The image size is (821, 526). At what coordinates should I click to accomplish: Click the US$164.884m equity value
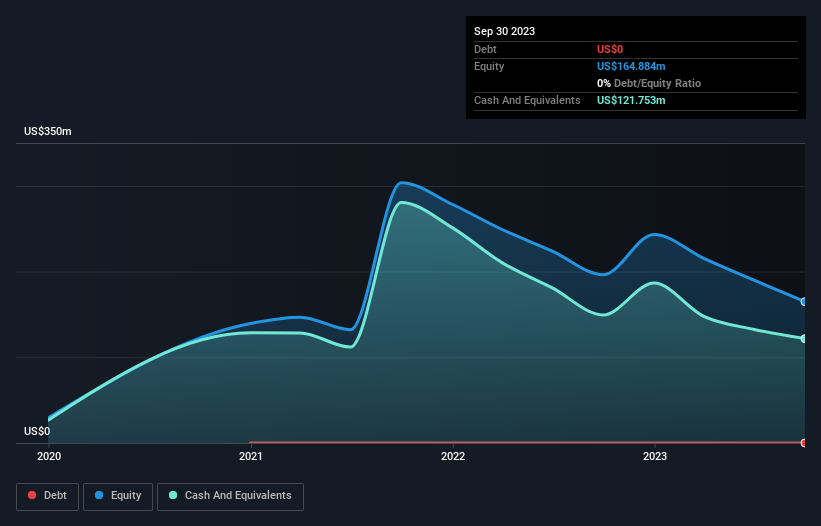[x=631, y=66]
